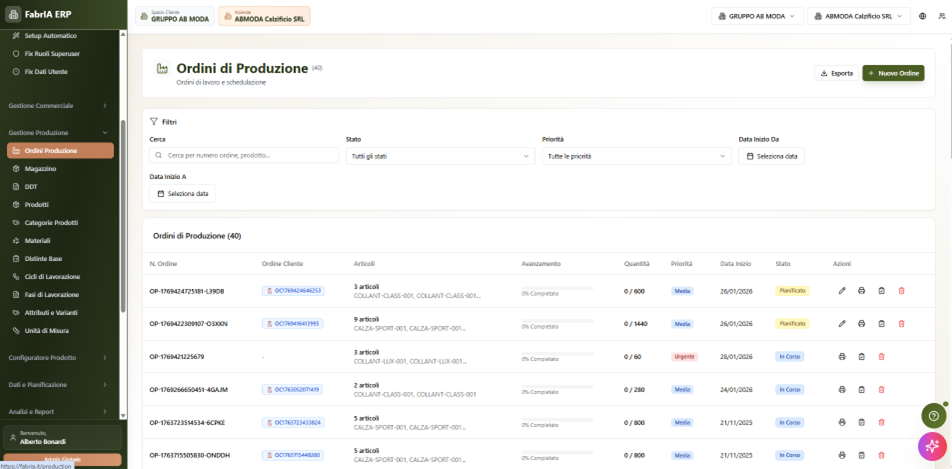
Task: Open clipboard check for order OP-1769424725181-L39DB
Action: [x=881, y=291]
